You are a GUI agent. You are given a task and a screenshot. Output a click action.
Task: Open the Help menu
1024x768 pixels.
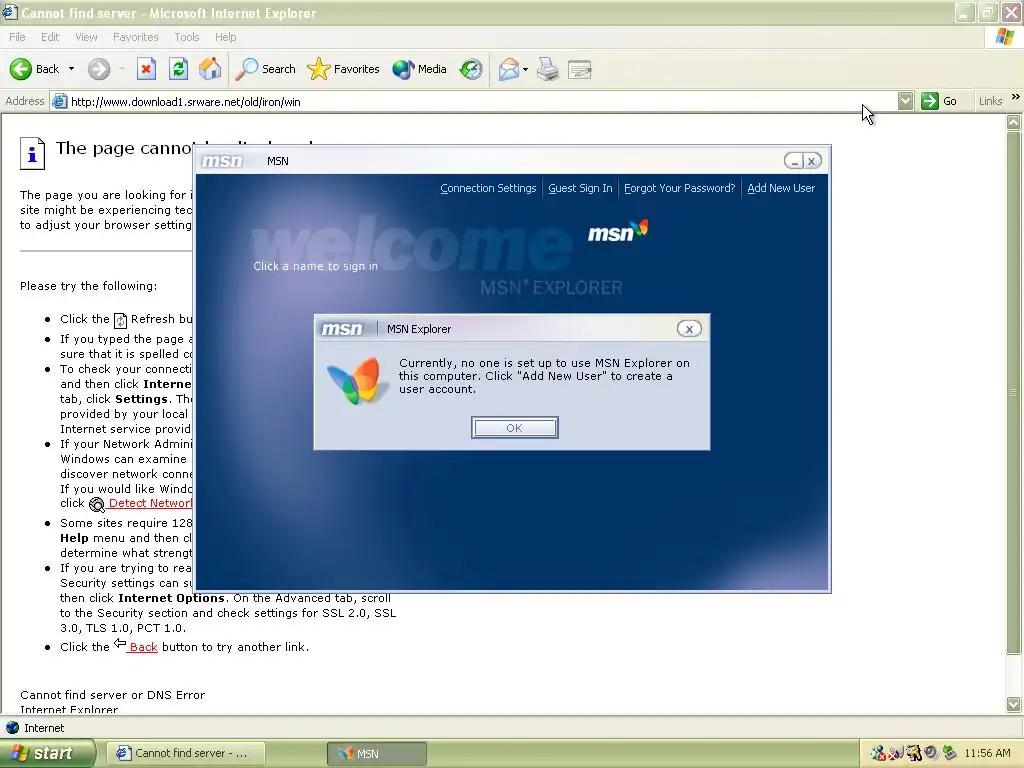[225, 37]
